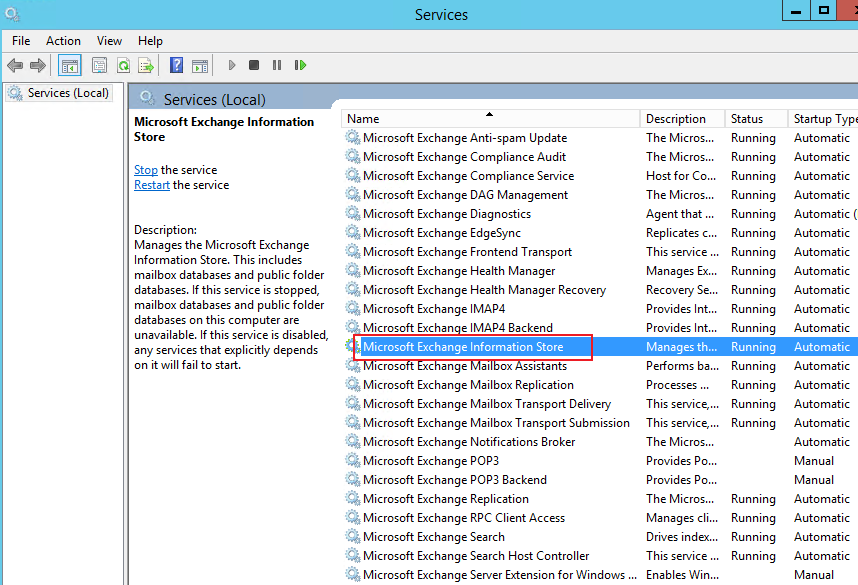Toggle the Show/Hide Console Tree button
858x585 pixels.
[x=70, y=66]
